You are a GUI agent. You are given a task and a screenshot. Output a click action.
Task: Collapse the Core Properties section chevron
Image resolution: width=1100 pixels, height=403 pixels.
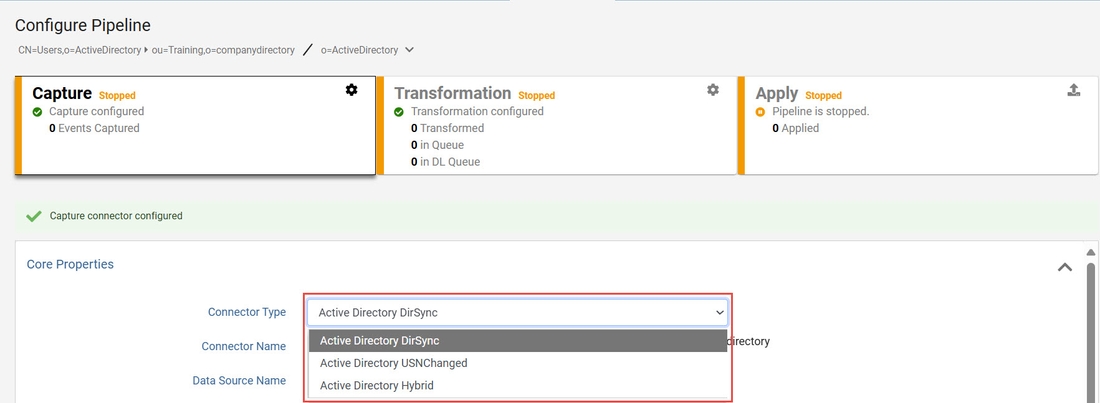[1064, 267]
